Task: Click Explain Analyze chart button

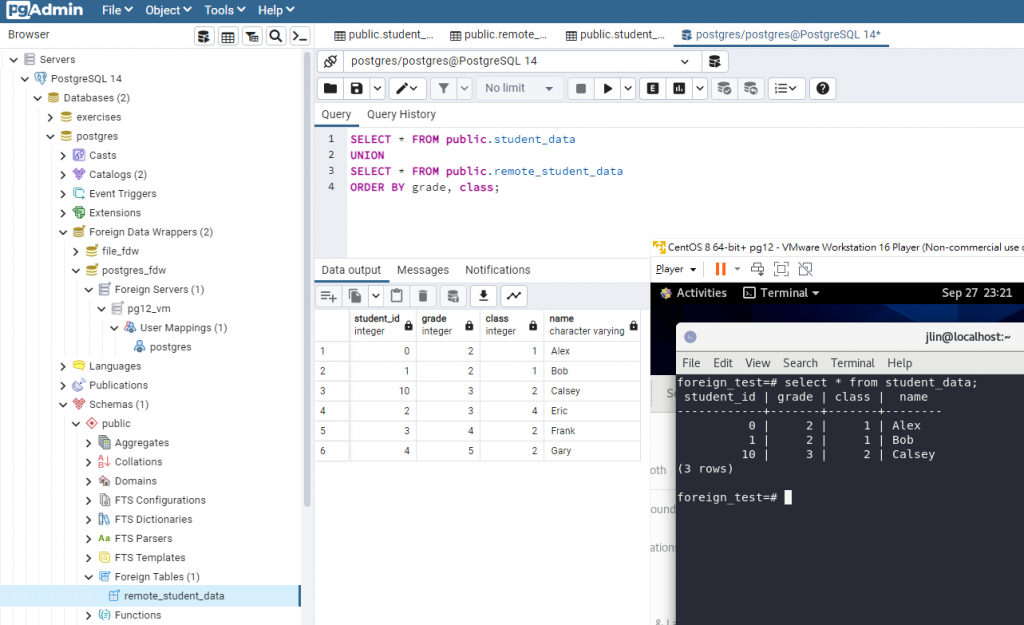Action: tap(679, 88)
